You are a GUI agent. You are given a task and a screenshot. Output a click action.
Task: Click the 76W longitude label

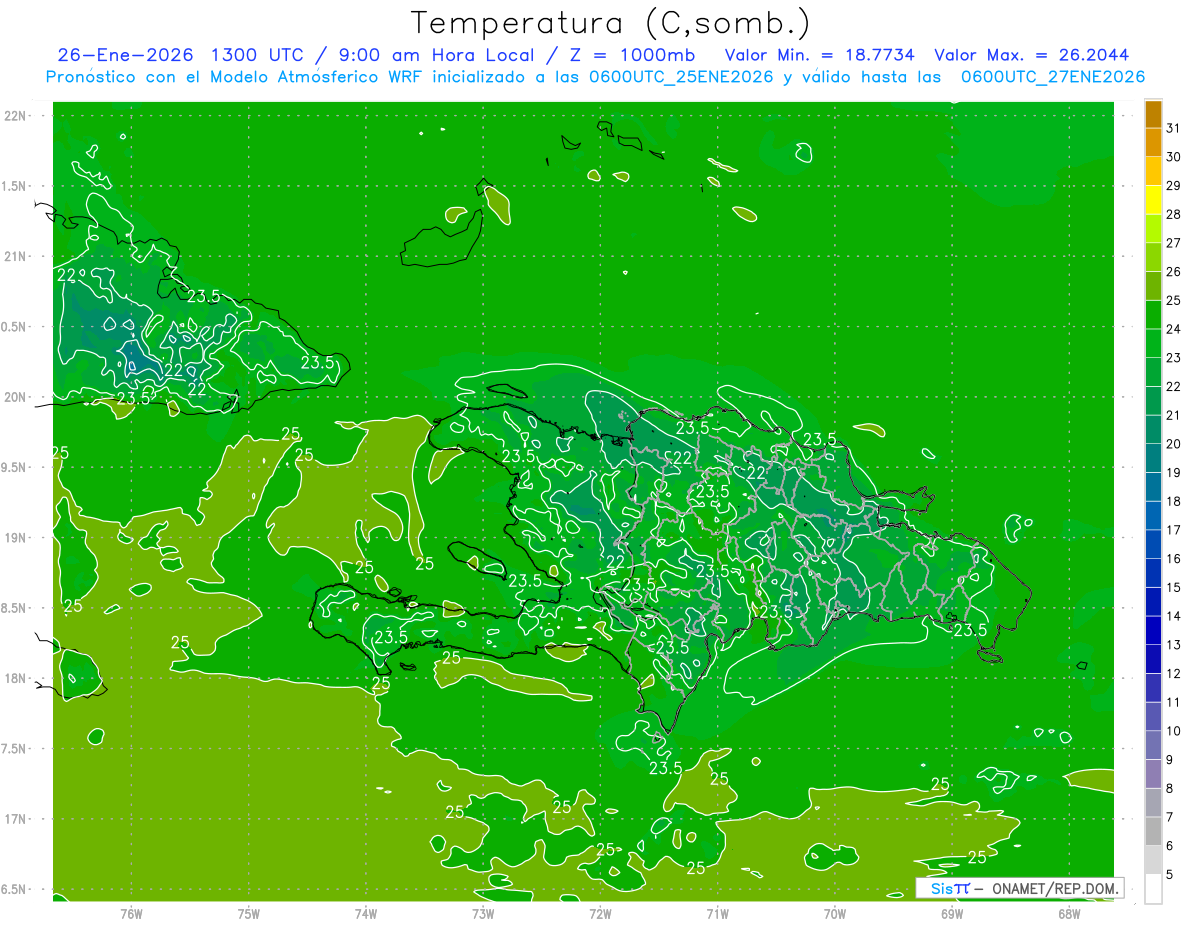point(131,913)
